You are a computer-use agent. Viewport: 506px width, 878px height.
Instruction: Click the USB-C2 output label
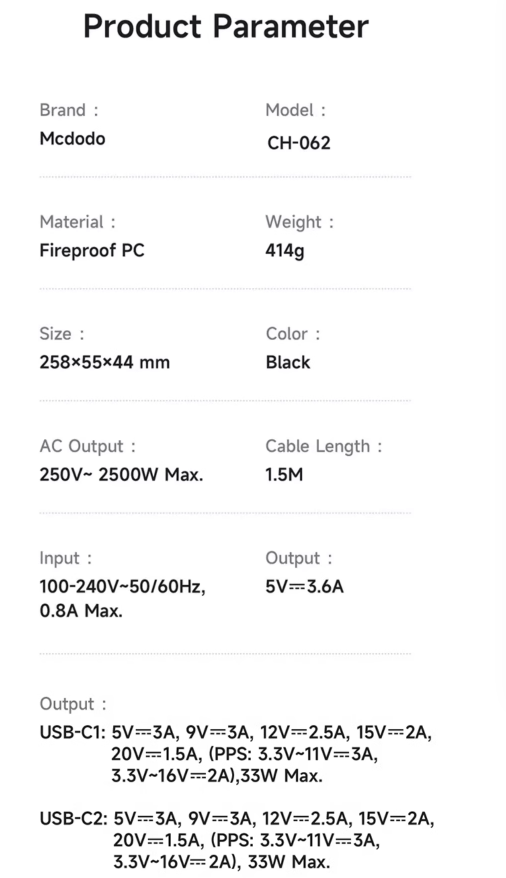click(74, 819)
